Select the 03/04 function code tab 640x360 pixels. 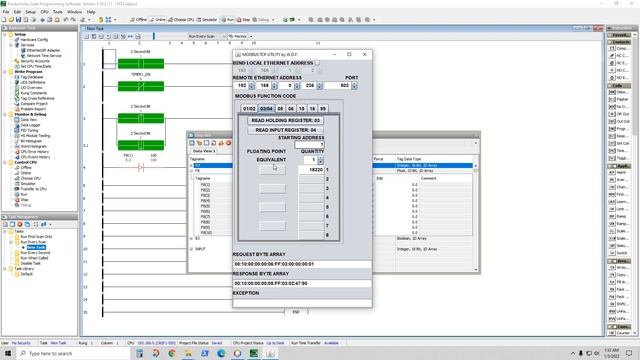click(x=266, y=109)
